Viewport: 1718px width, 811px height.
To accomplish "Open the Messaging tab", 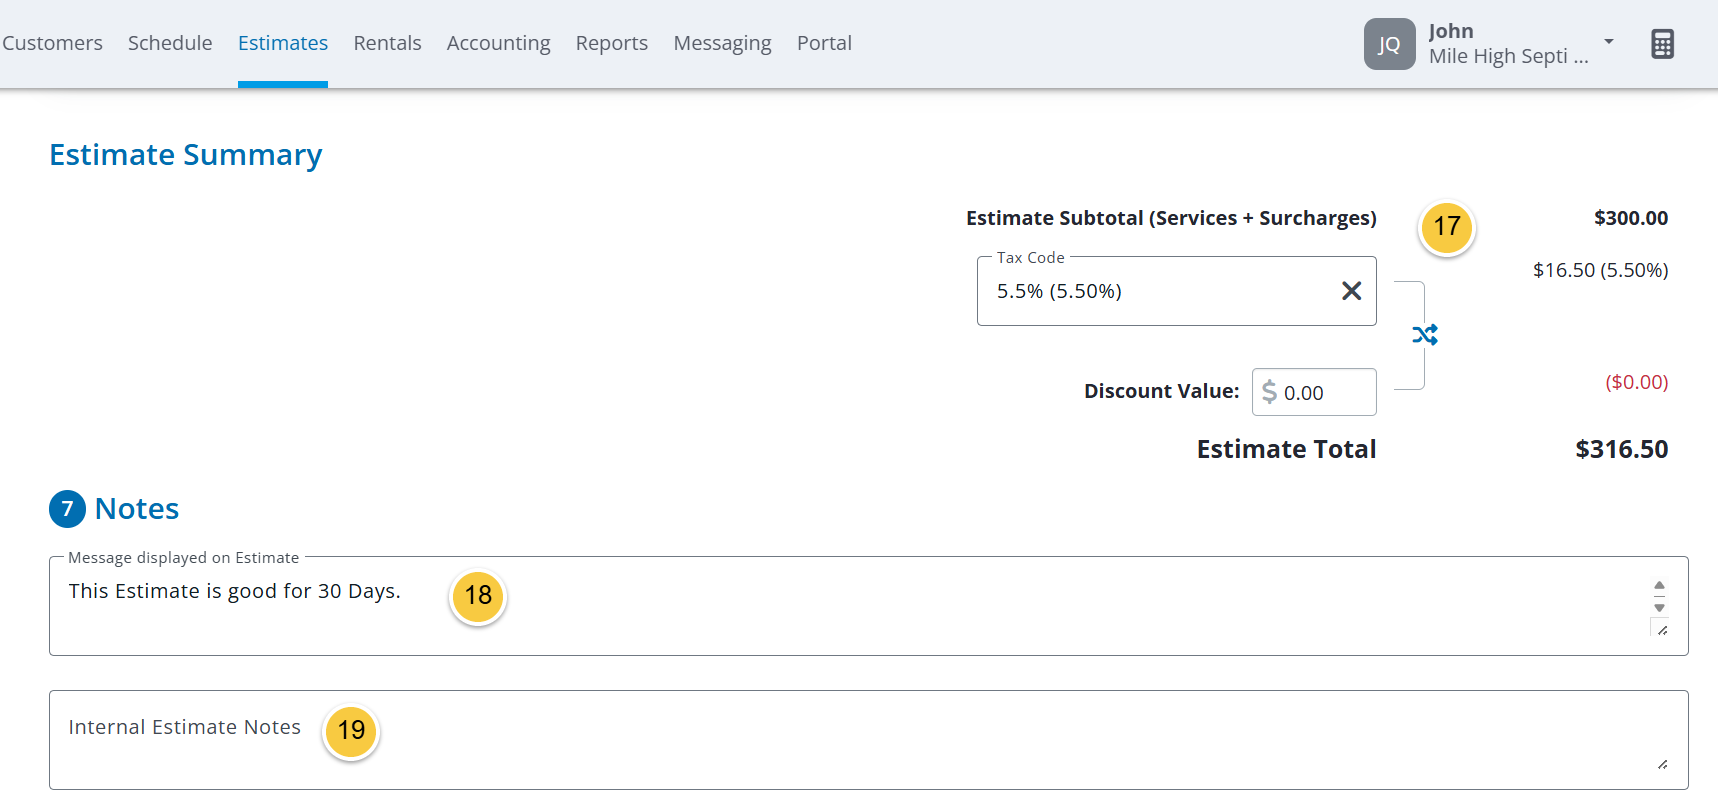I will click(x=722, y=43).
